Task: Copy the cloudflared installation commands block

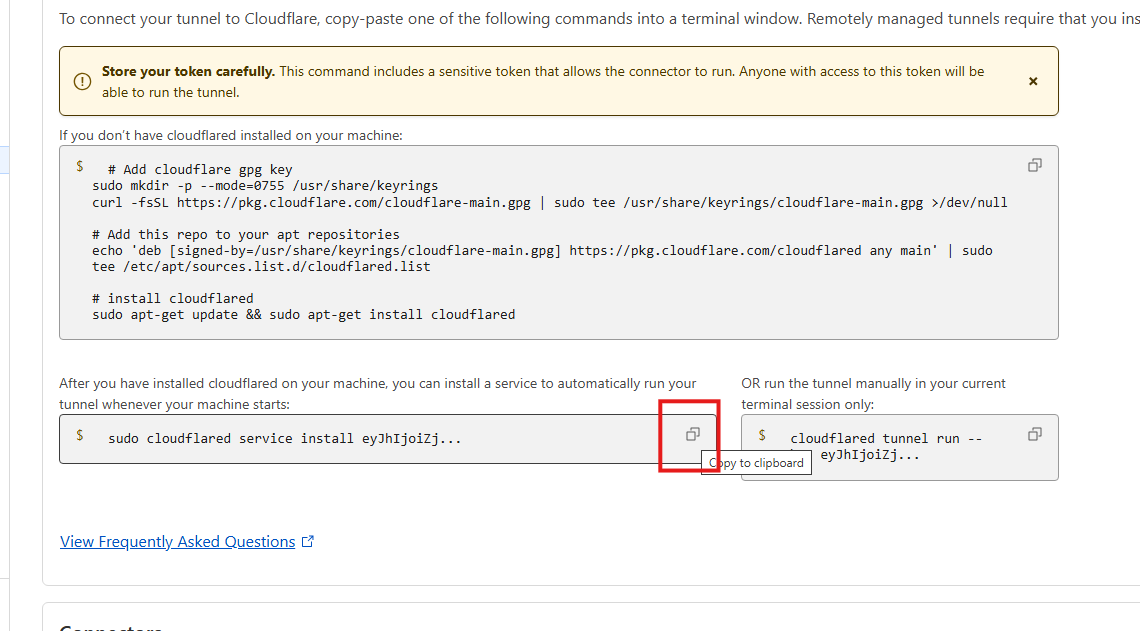Action: coord(1035,165)
